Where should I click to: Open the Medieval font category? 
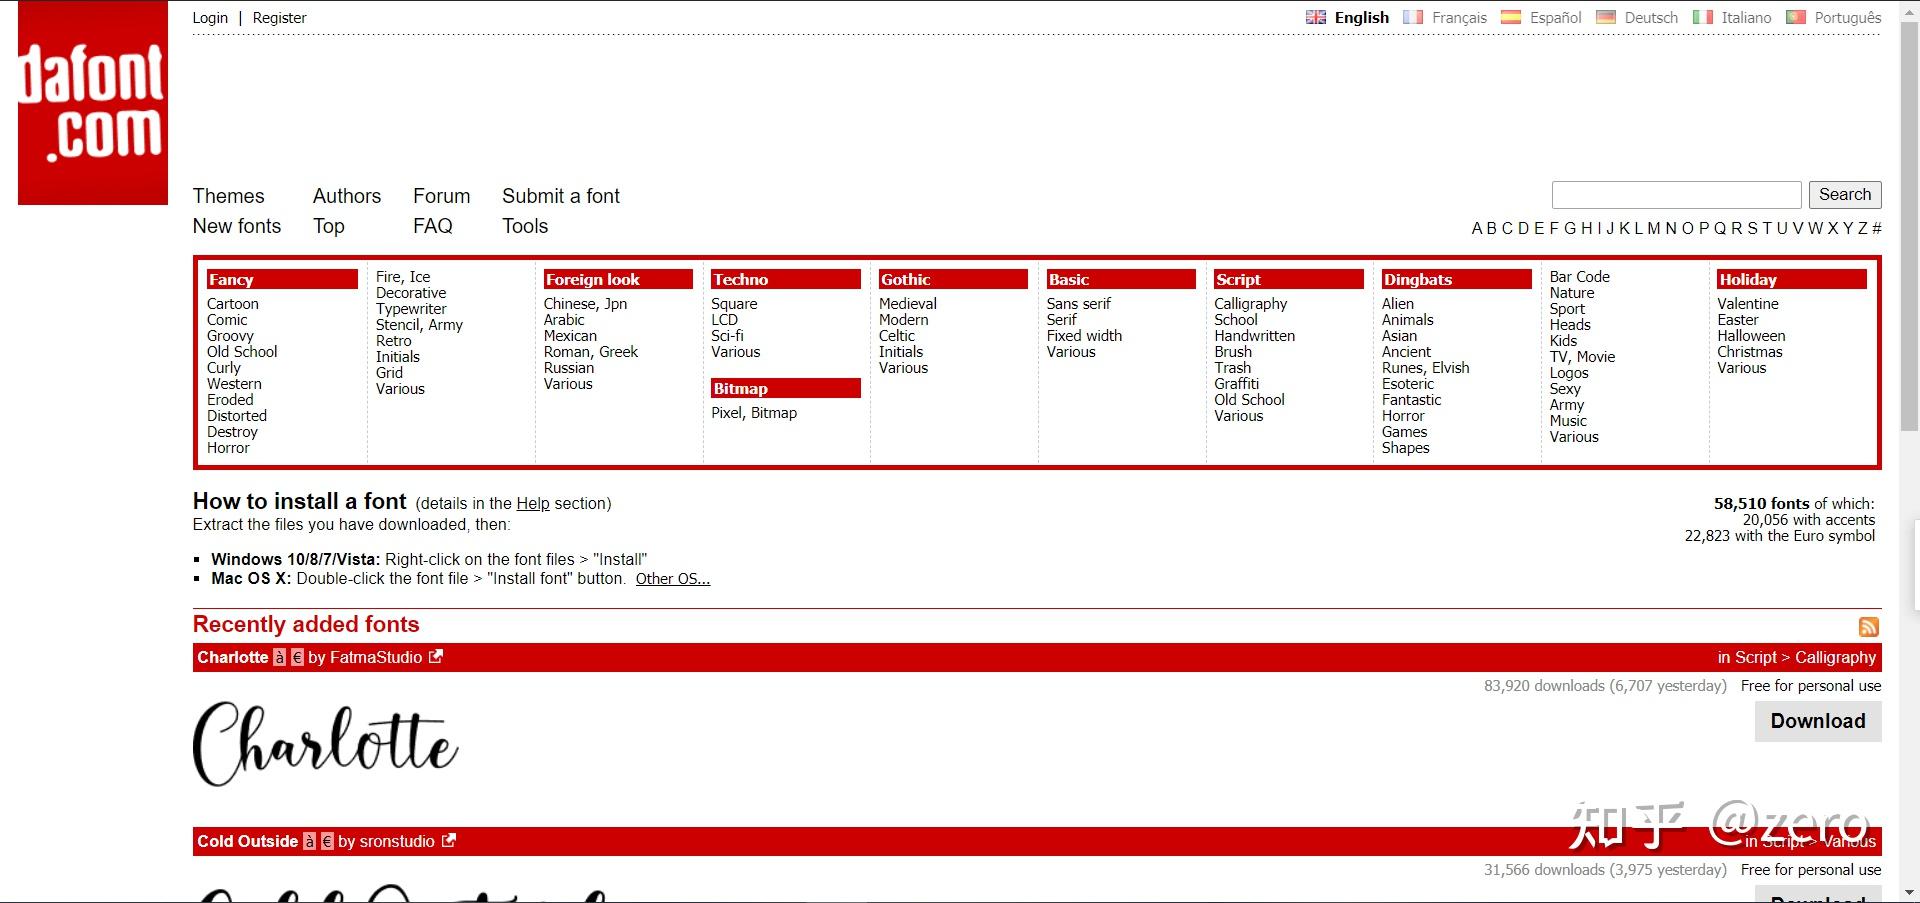click(x=908, y=304)
